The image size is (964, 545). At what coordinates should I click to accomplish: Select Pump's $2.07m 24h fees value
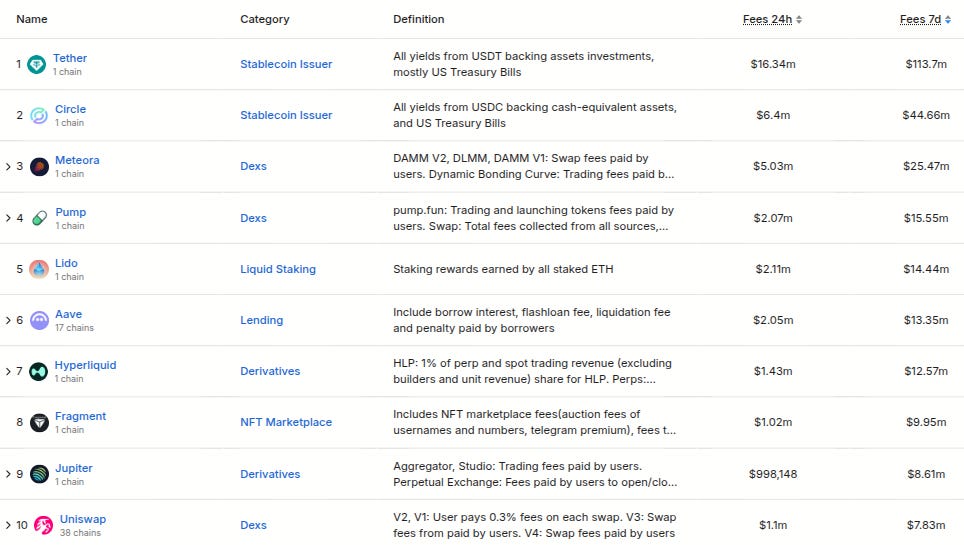tap(773, 218)
